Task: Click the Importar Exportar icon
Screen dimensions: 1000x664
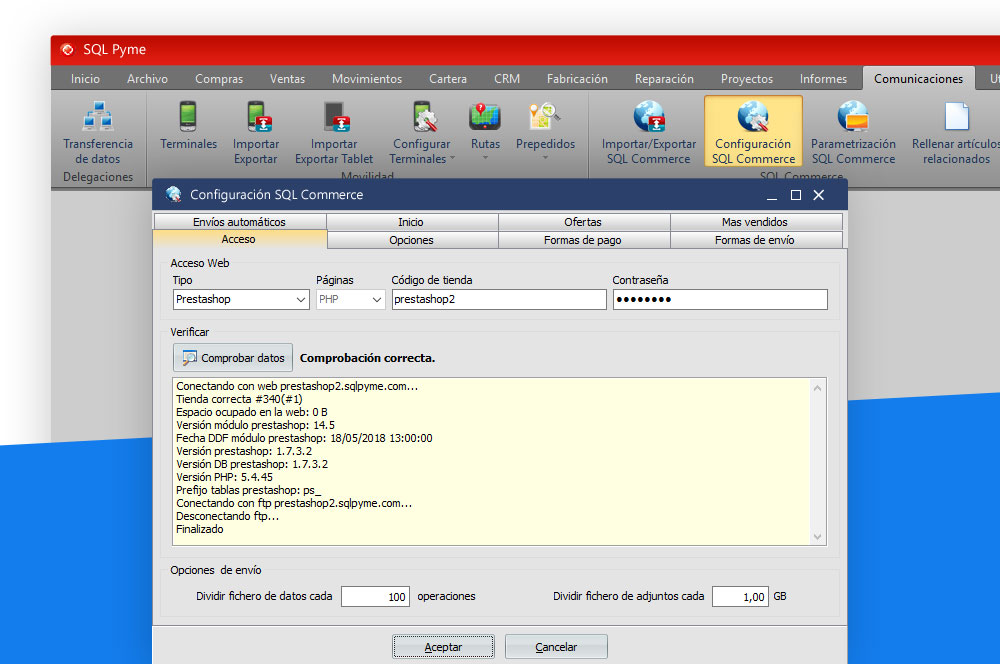Action: click(x=256, y=119)
